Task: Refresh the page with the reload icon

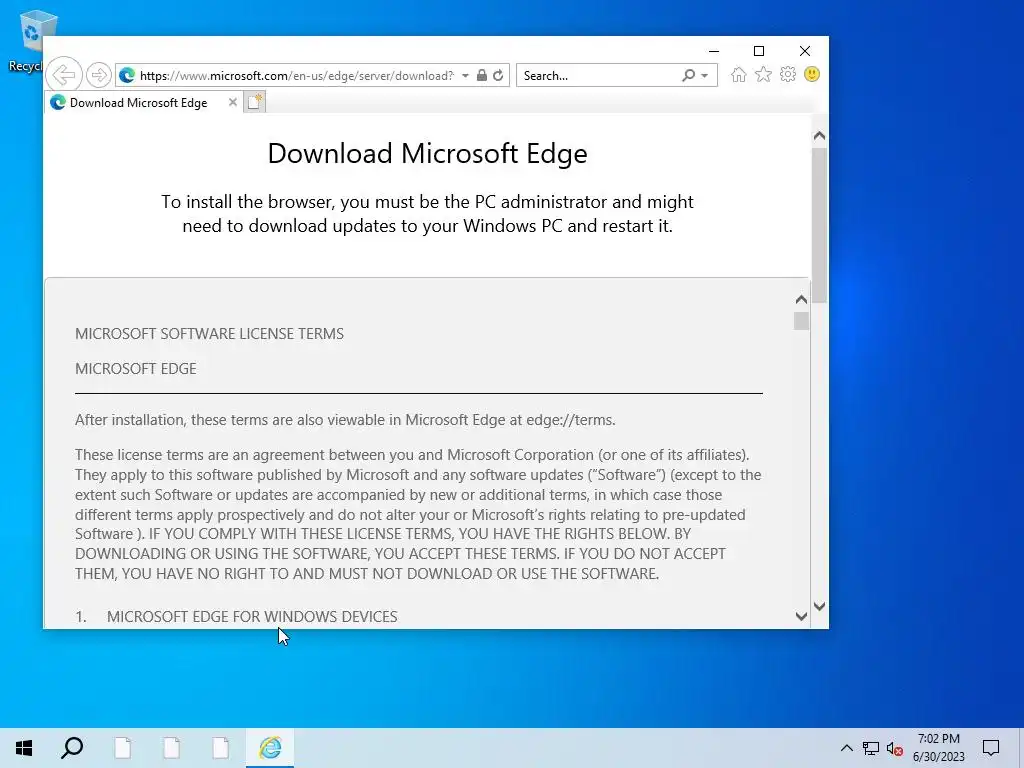Action: pos(498,75)
